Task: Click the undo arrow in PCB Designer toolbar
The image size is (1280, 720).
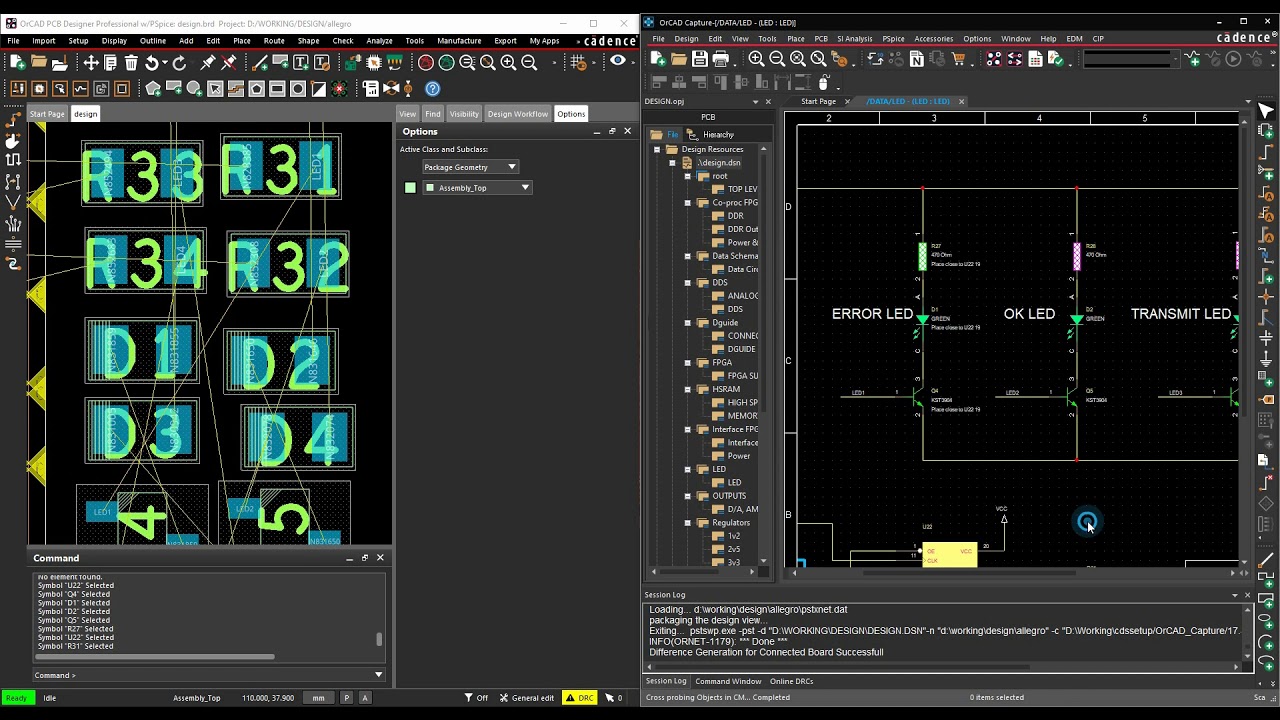Action: [151, 62]
